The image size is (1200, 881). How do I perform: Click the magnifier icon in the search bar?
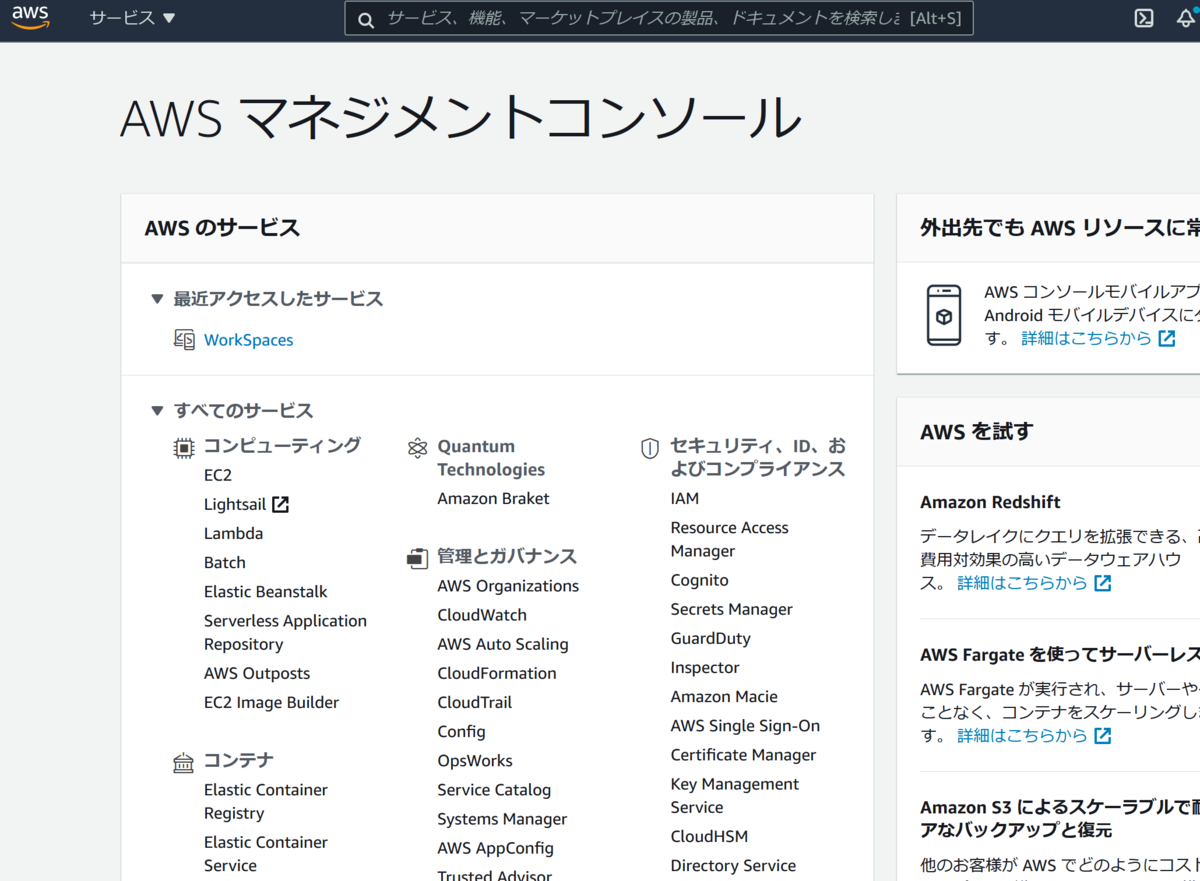366,18
